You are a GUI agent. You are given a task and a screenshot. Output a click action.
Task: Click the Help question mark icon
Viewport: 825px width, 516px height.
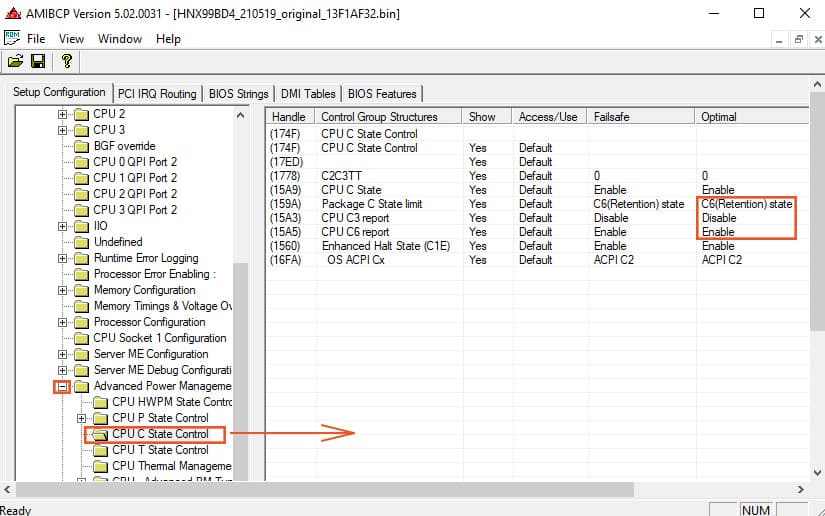[x=66, y=62]
